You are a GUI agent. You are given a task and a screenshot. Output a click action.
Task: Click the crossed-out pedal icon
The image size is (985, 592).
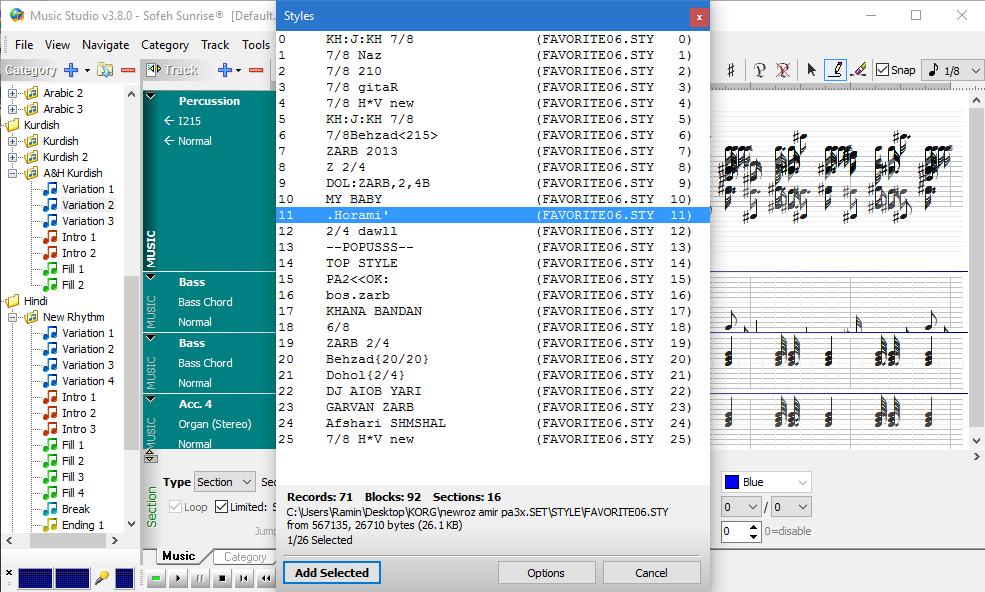point(783,70)
